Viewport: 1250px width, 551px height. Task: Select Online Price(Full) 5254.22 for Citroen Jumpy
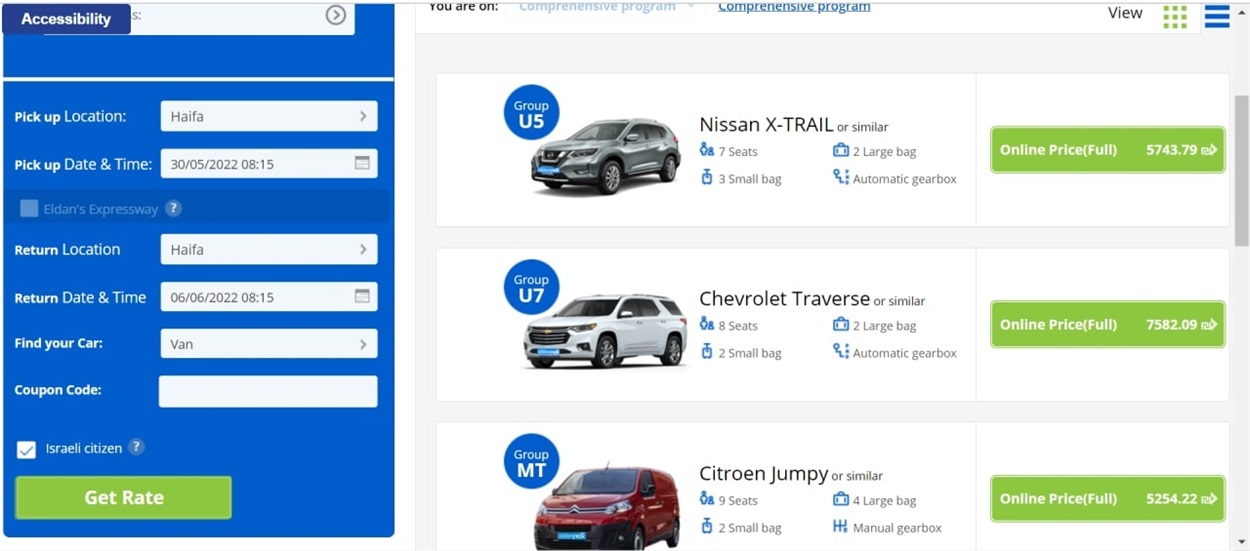tap(1107, 498)
